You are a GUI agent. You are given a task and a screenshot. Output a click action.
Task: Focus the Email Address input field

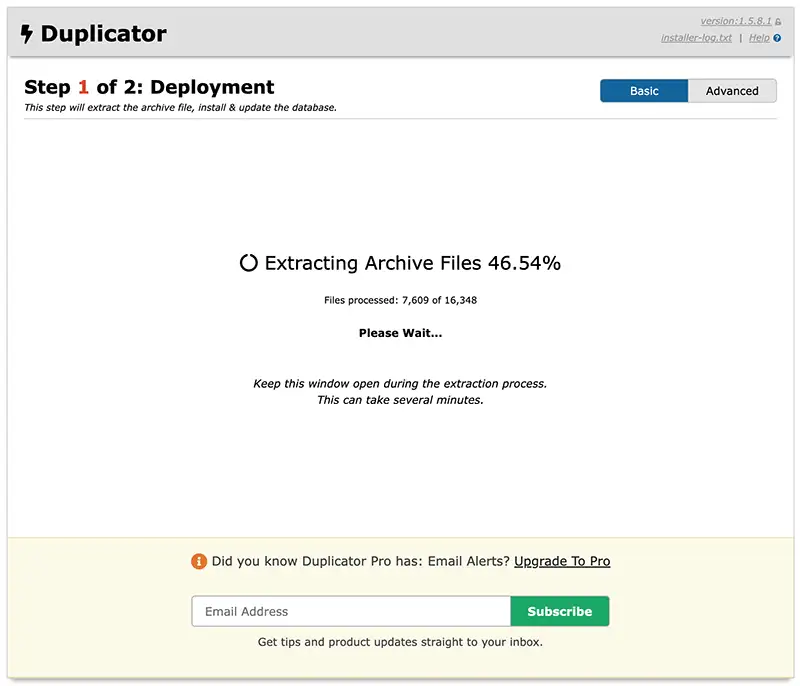[x=351, y=611]
